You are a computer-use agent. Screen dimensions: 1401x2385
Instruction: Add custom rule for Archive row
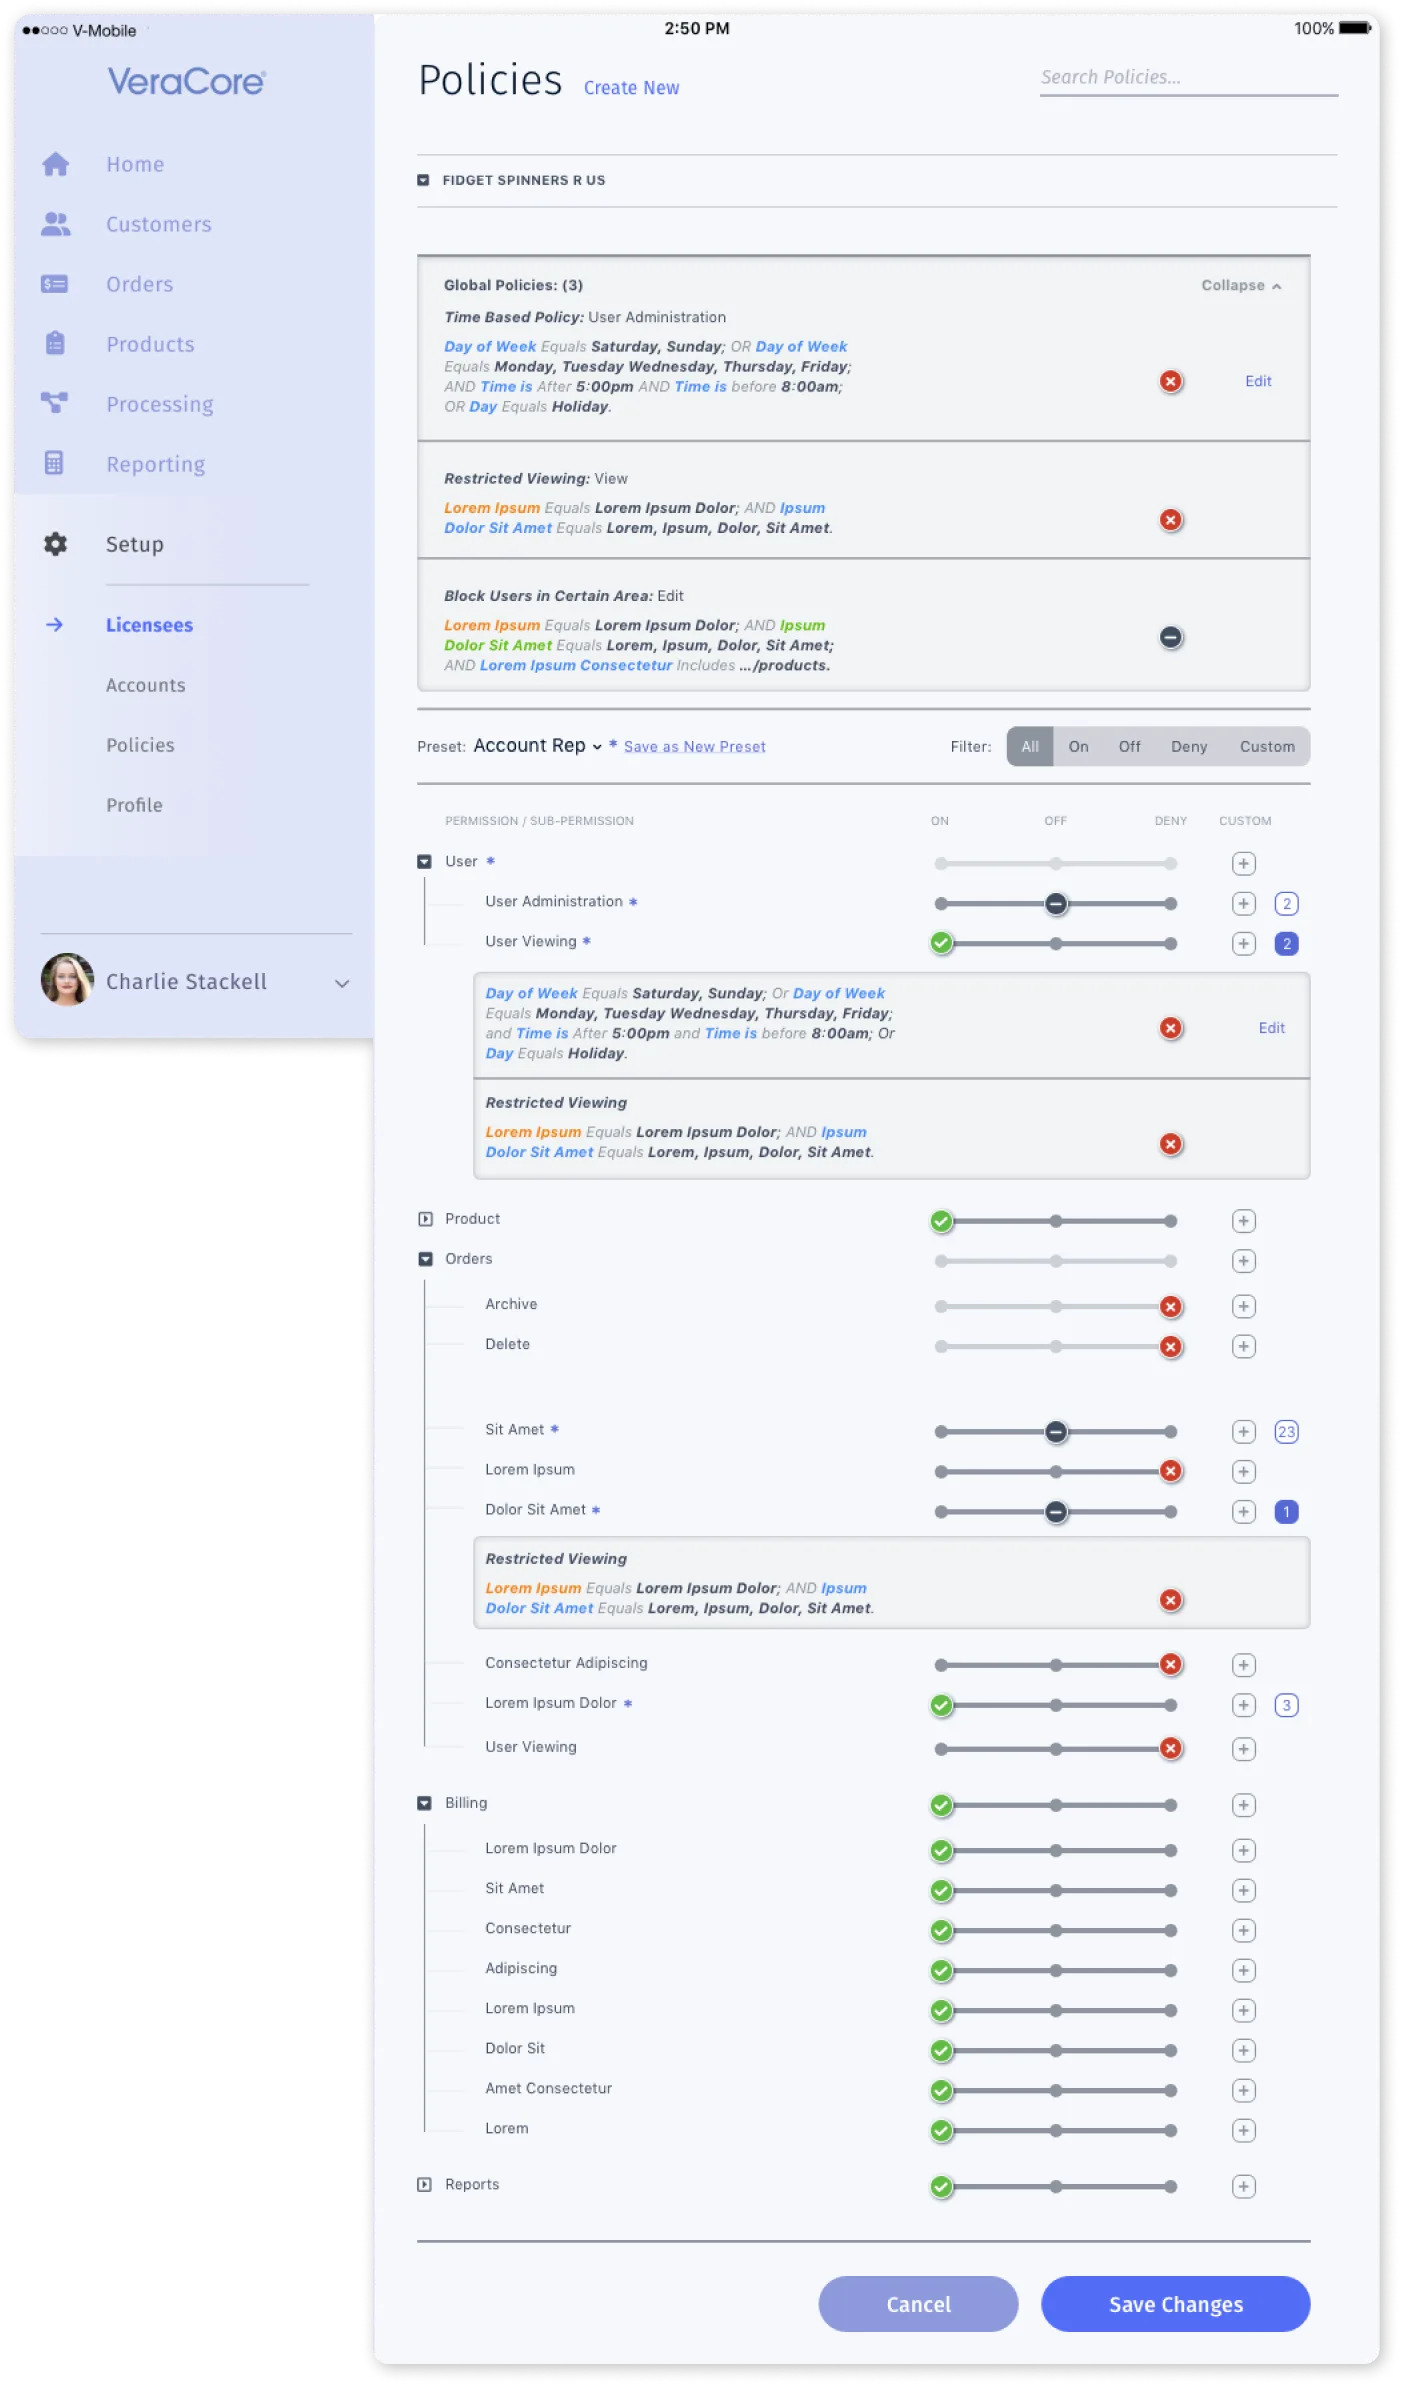[1244, 1306]
